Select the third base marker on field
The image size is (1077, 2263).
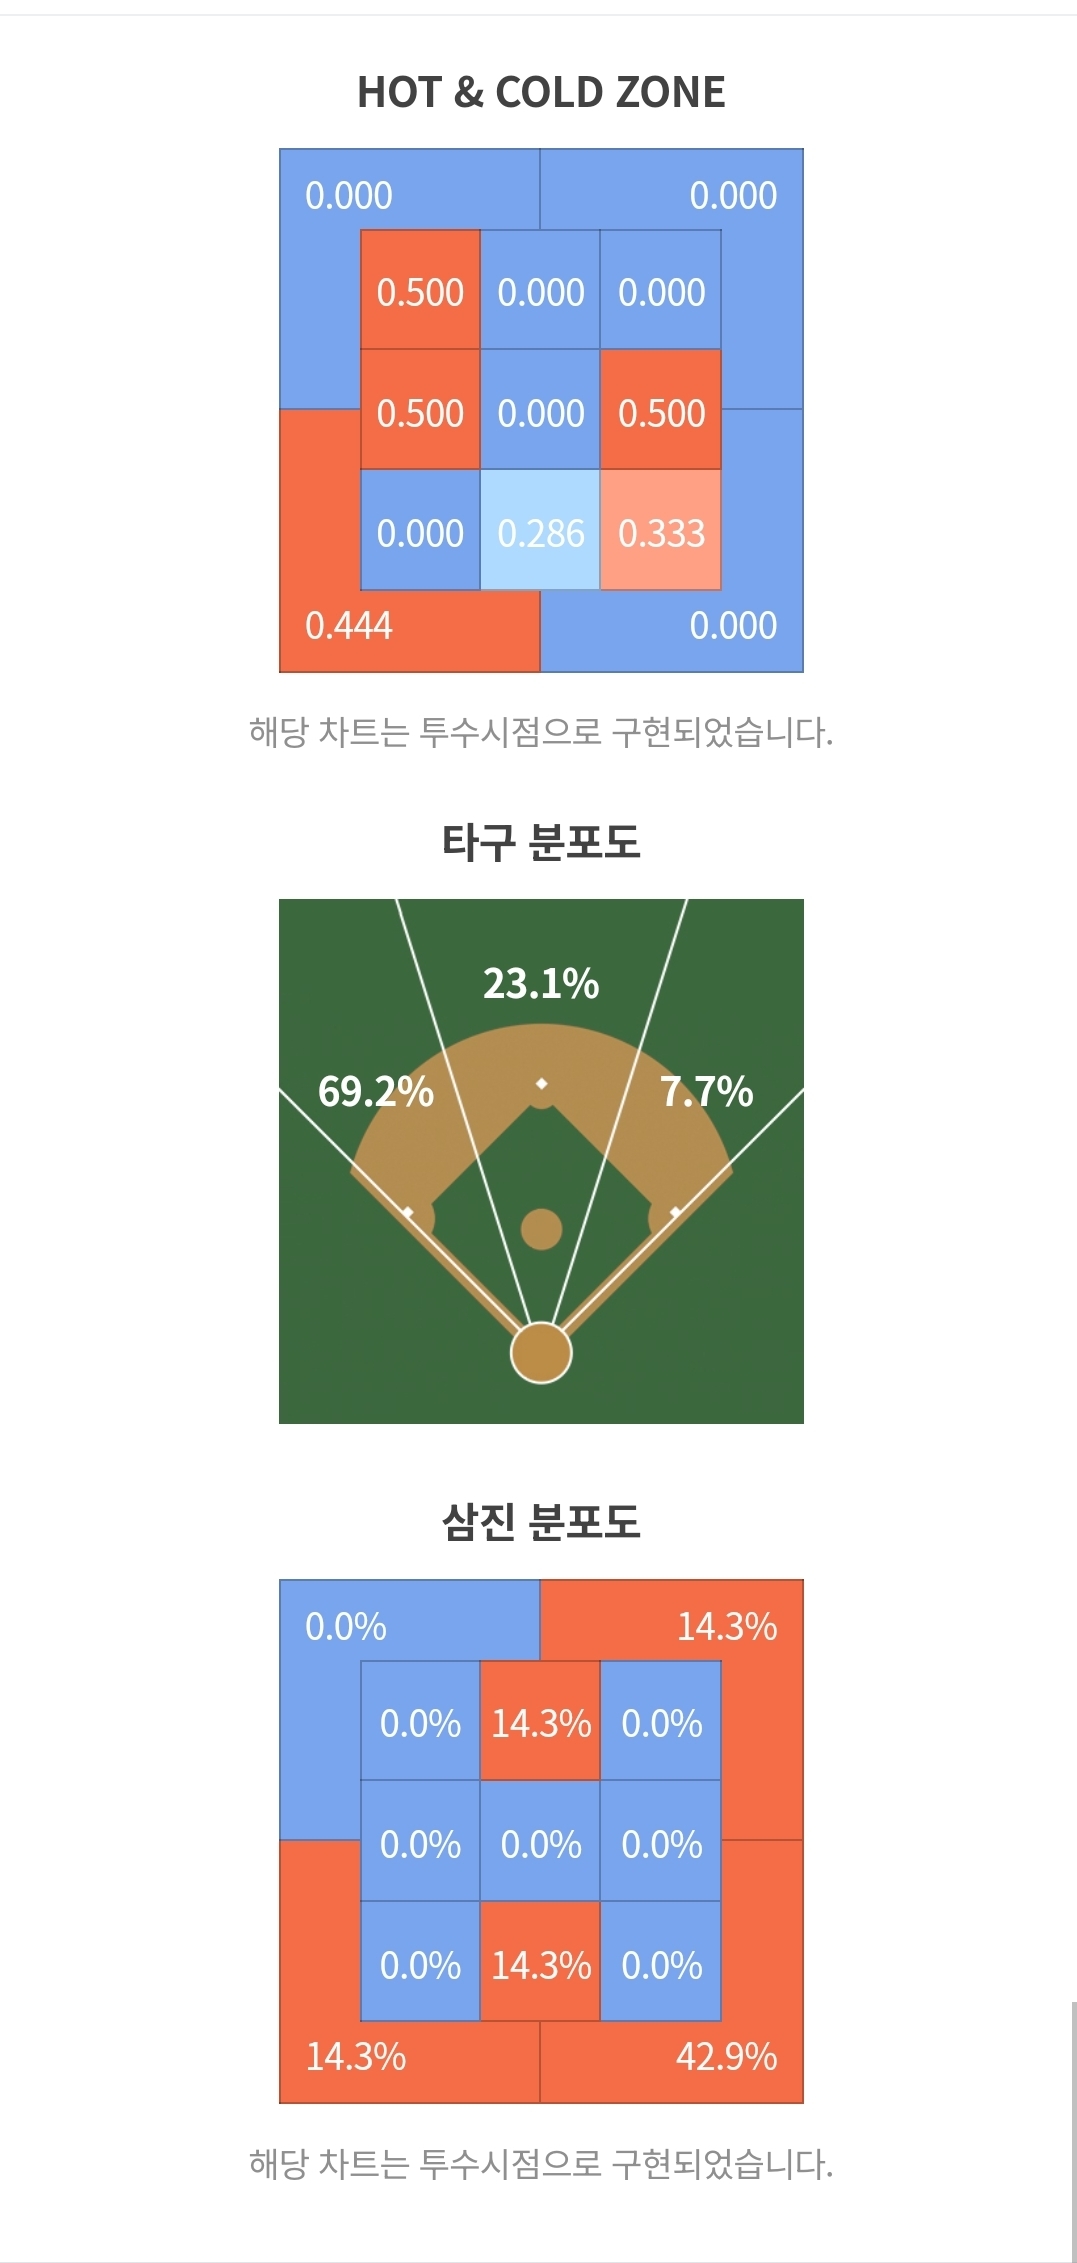coord(408,1213)
